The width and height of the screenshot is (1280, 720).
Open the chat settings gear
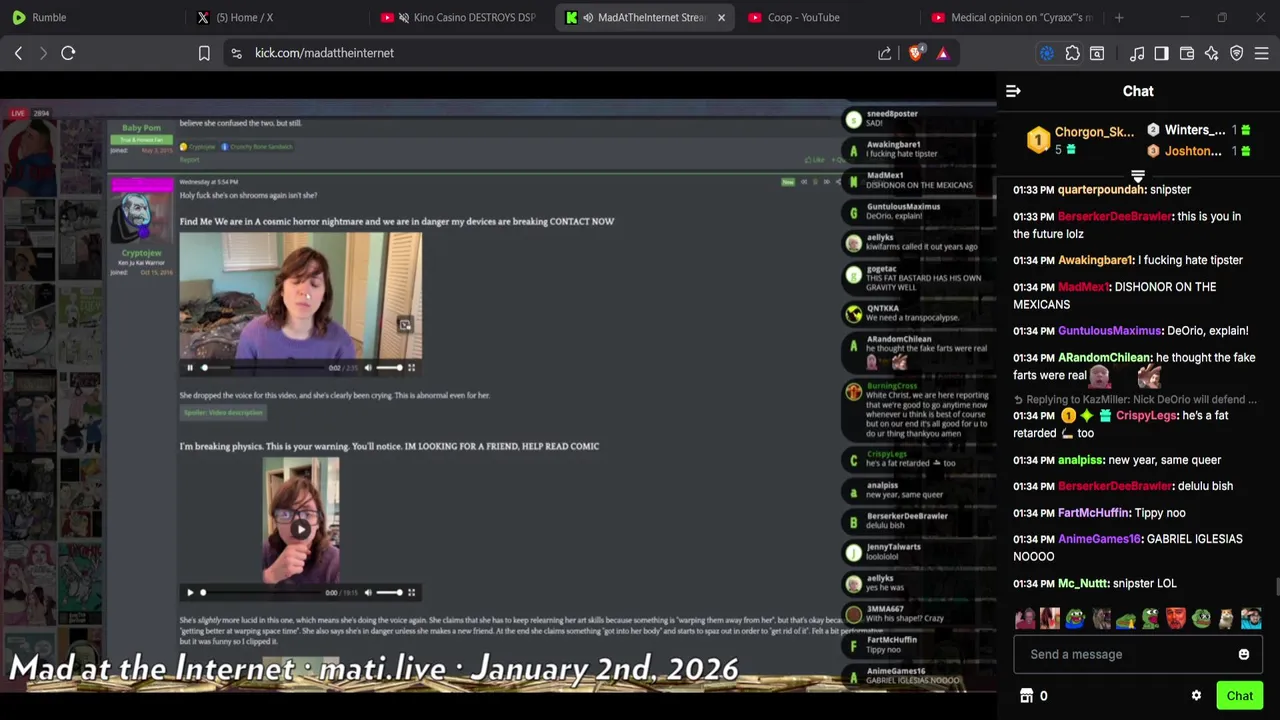pyautogui.click(x=1196, y=696)
